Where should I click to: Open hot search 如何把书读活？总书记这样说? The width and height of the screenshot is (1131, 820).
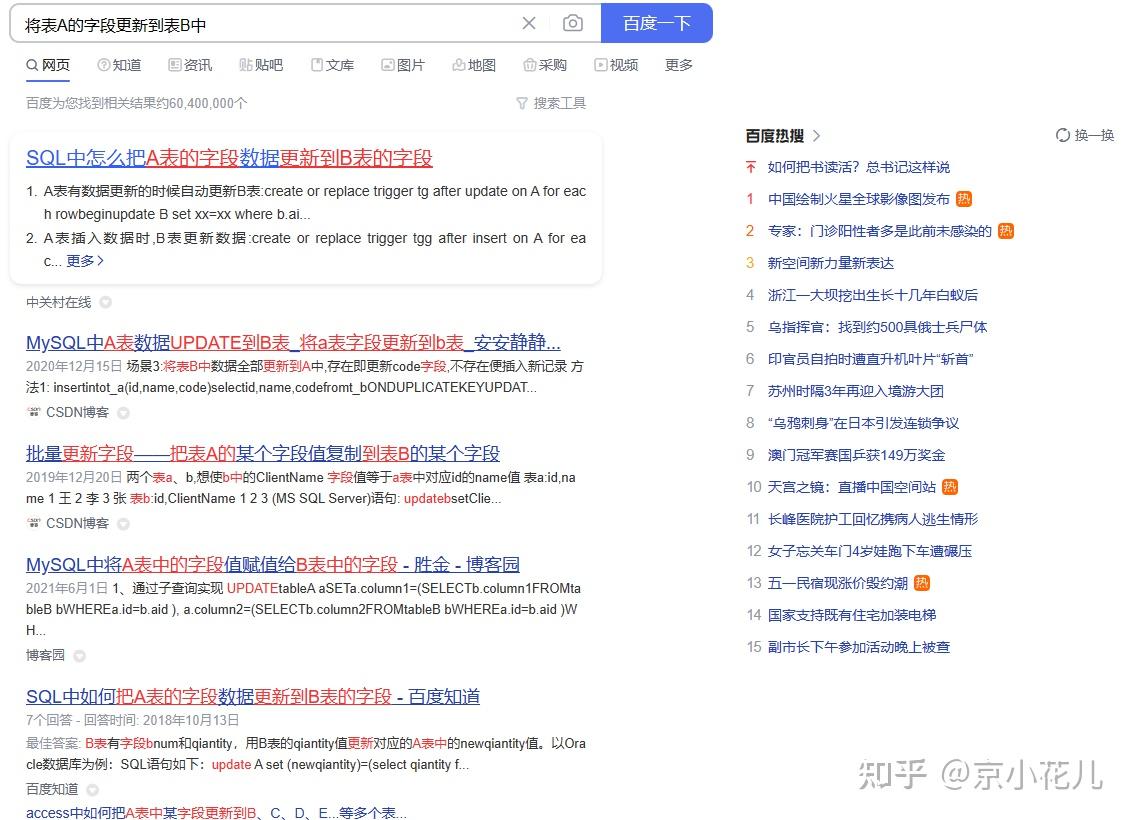[x=858, y=167]
